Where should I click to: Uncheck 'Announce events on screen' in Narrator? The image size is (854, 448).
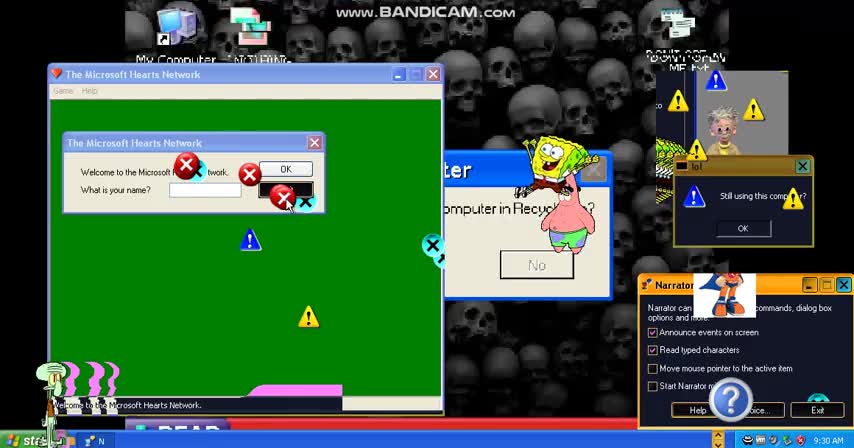(x=652, y=333)
